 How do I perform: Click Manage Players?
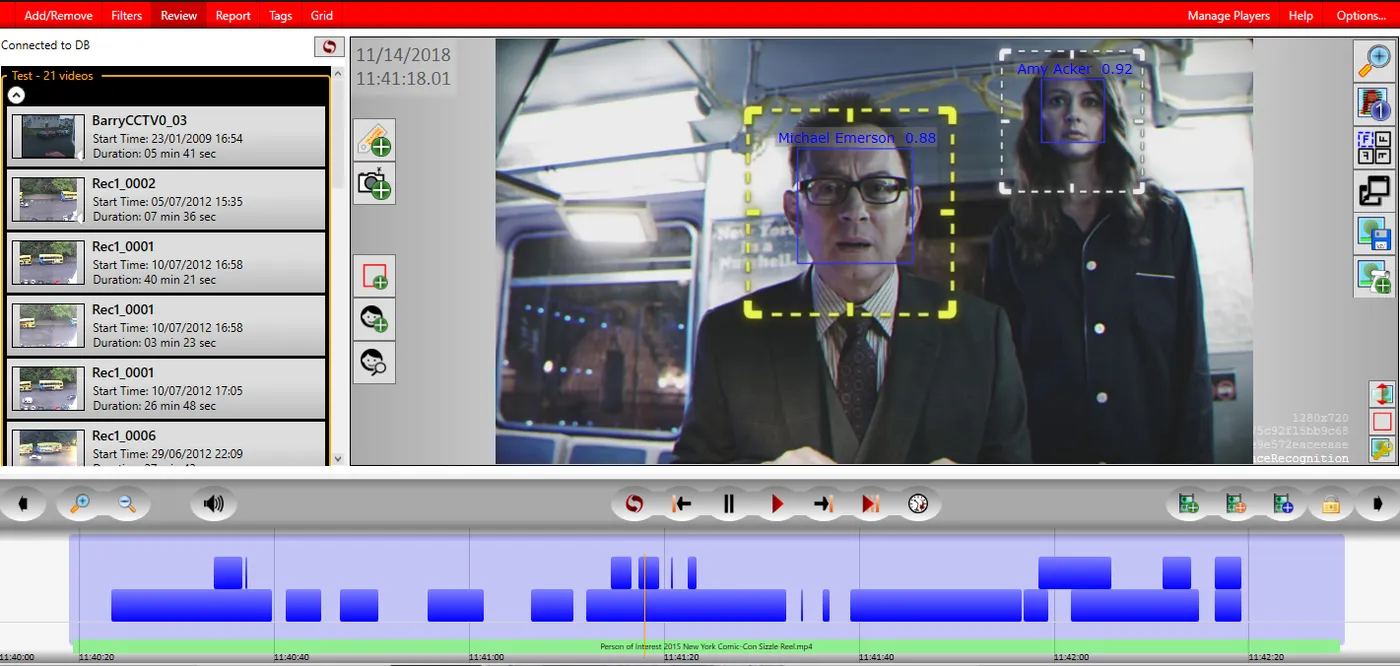pyautogui.click(x=1229, y=15)
